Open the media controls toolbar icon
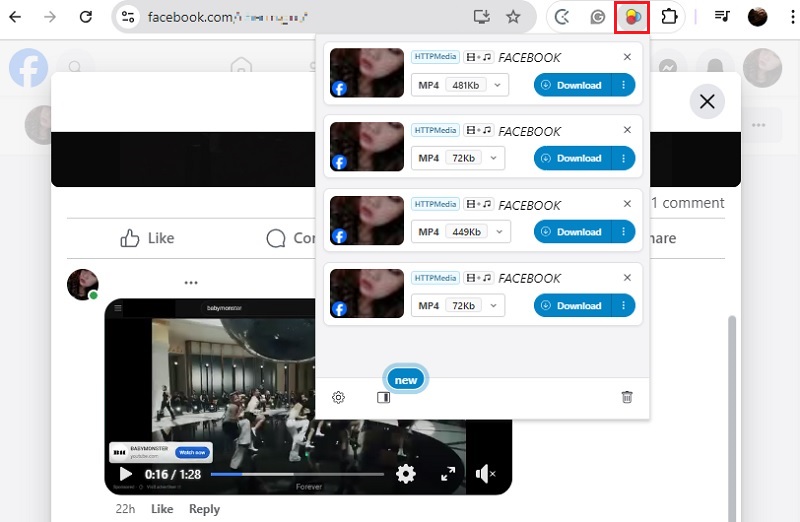 (x=722, y=17)
